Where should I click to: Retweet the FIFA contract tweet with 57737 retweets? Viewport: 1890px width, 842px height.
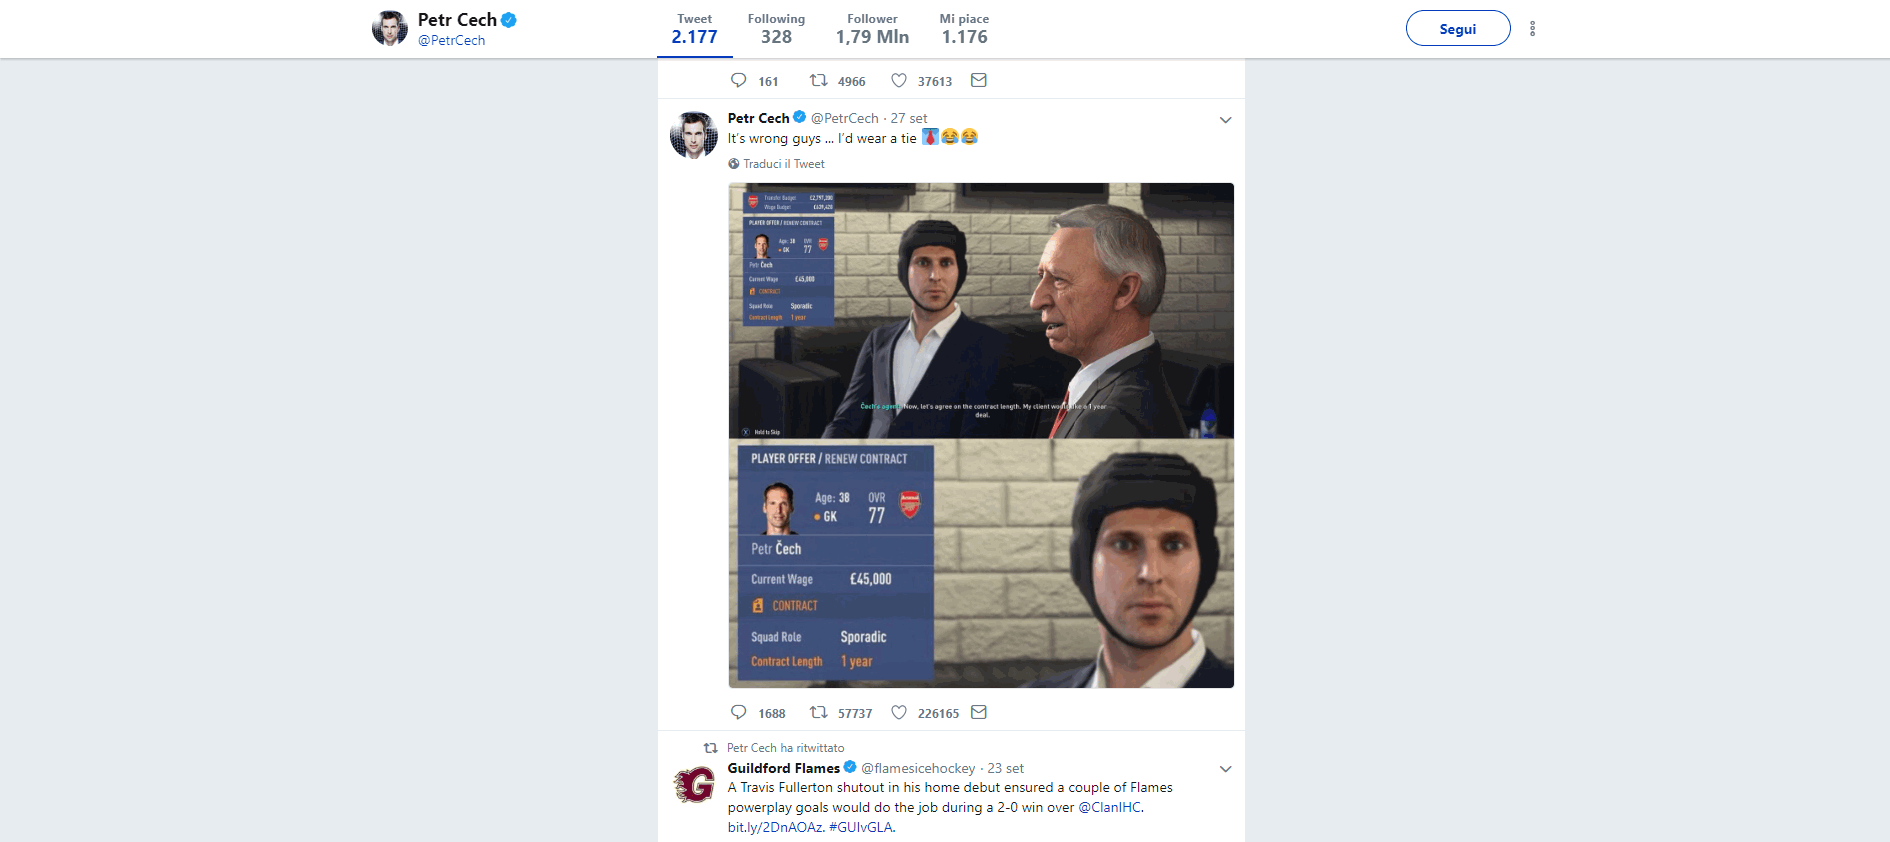(818, 712)
